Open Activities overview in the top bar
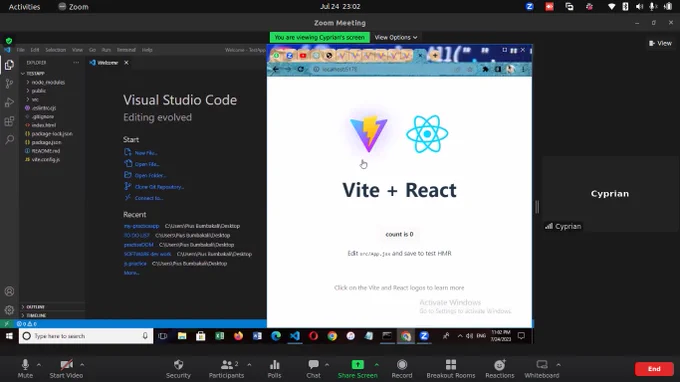Viewport: 680px width, 382px height. 24,7
